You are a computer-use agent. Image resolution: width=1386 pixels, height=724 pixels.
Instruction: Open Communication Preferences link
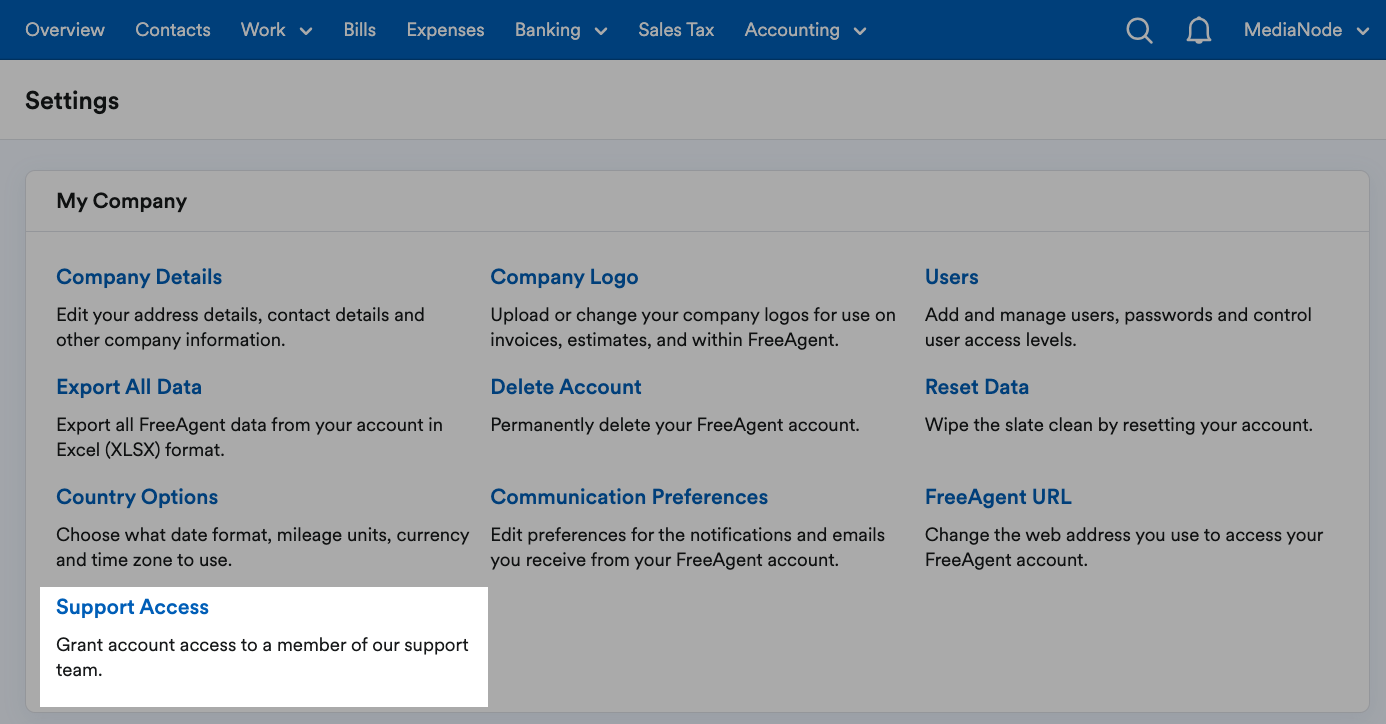coord(629,497)
